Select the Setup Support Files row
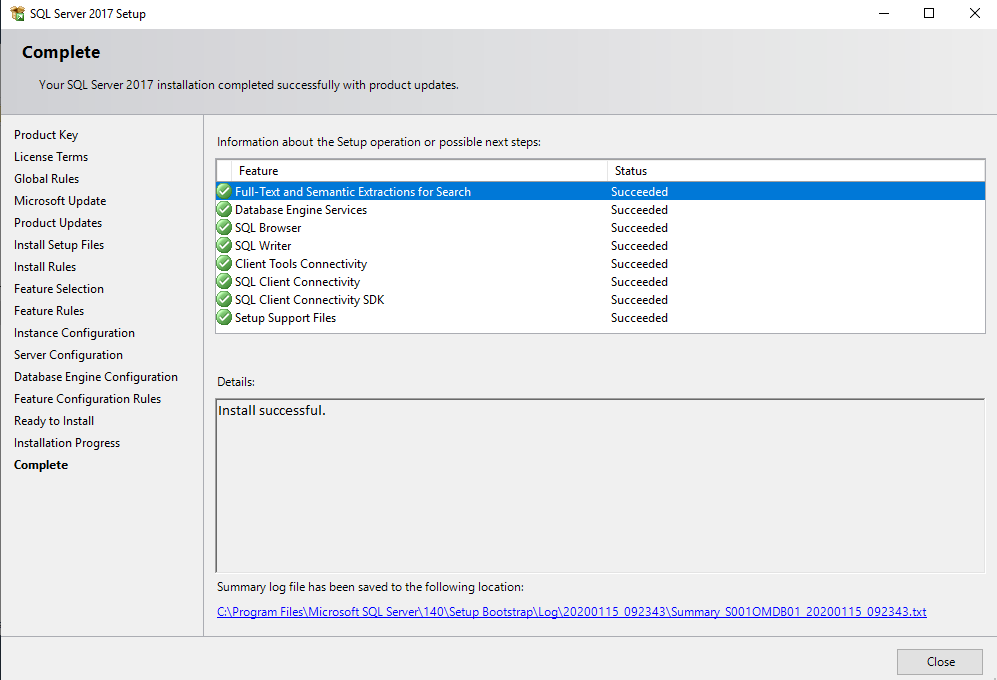Image resolution: width=997 pixels, height=680 pixels. 600,317
